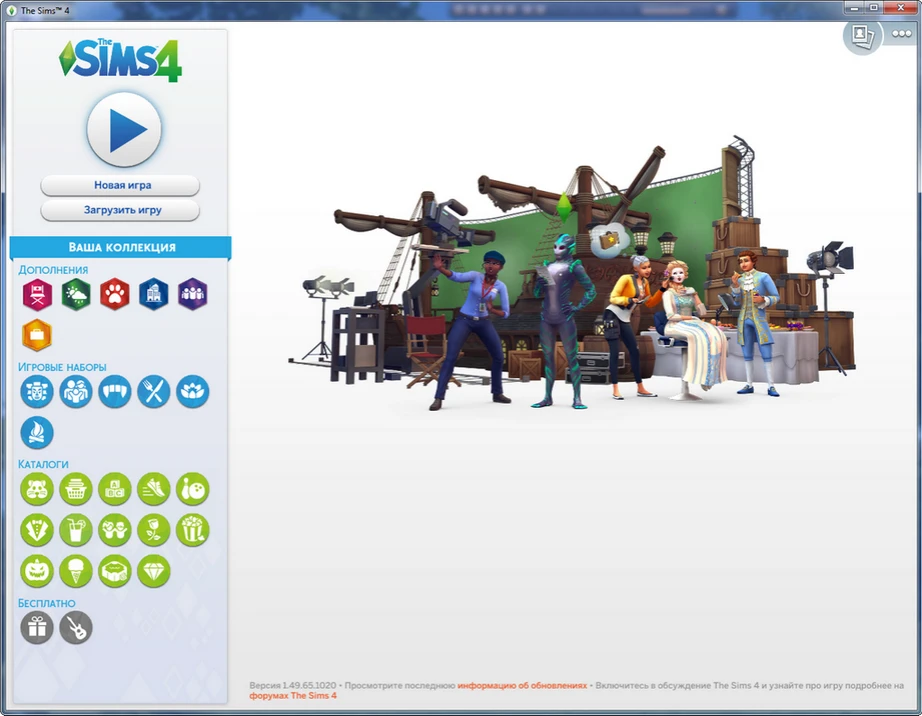This screenshot has width=922, height=716.
Task: Open the Get to Work briefcase icon
Action: pos(37,334)
